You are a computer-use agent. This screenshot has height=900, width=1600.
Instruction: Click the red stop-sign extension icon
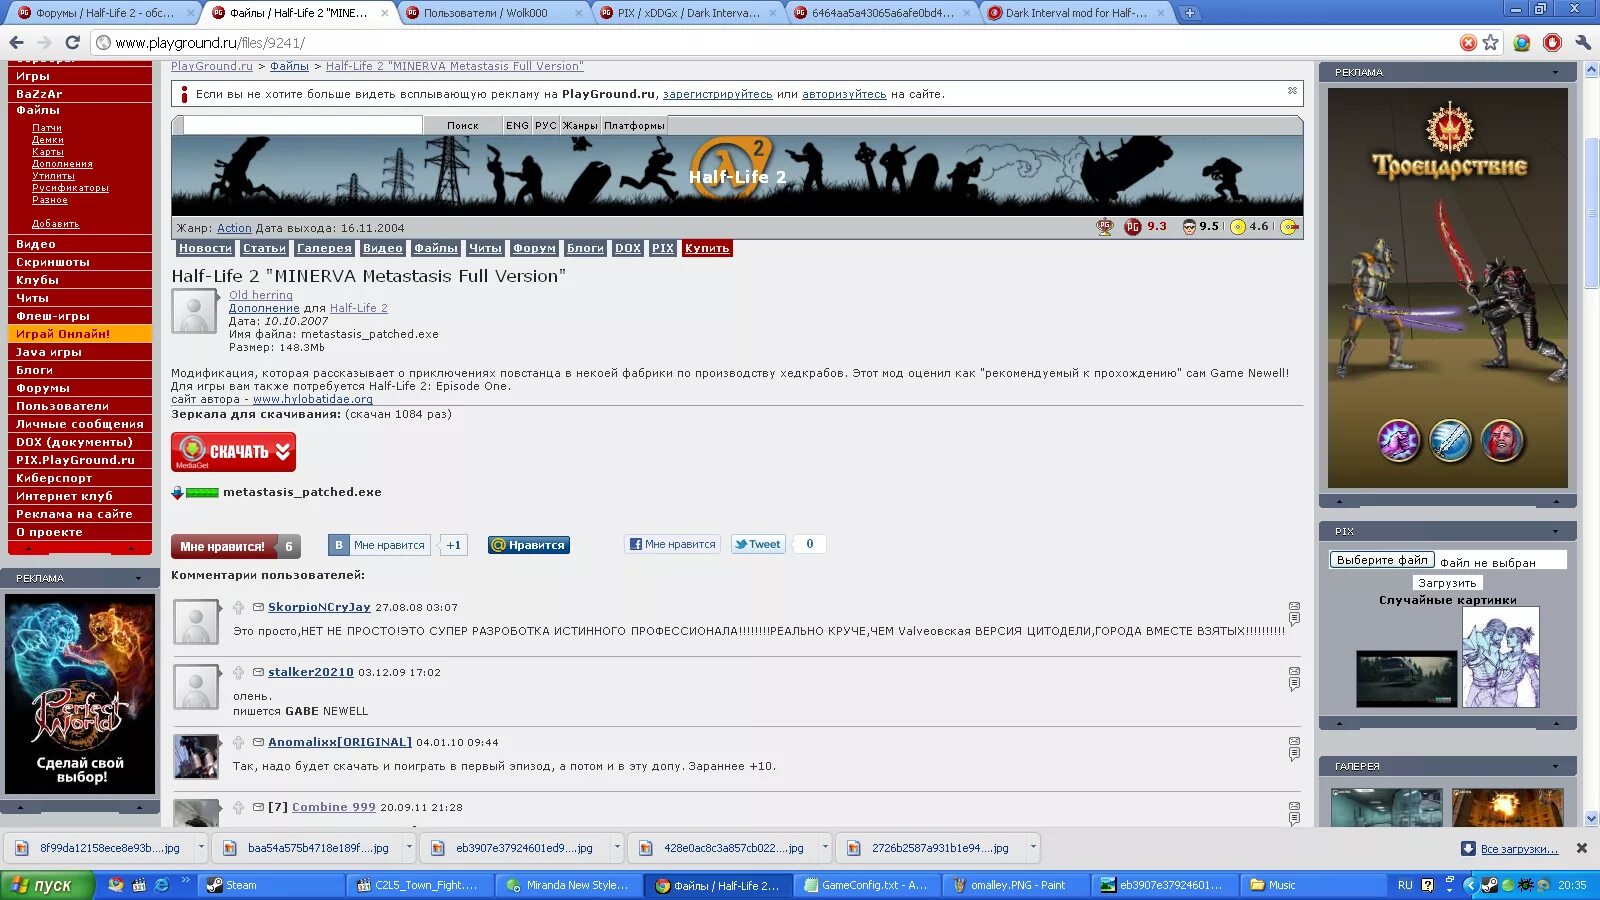coord(1552,42)
